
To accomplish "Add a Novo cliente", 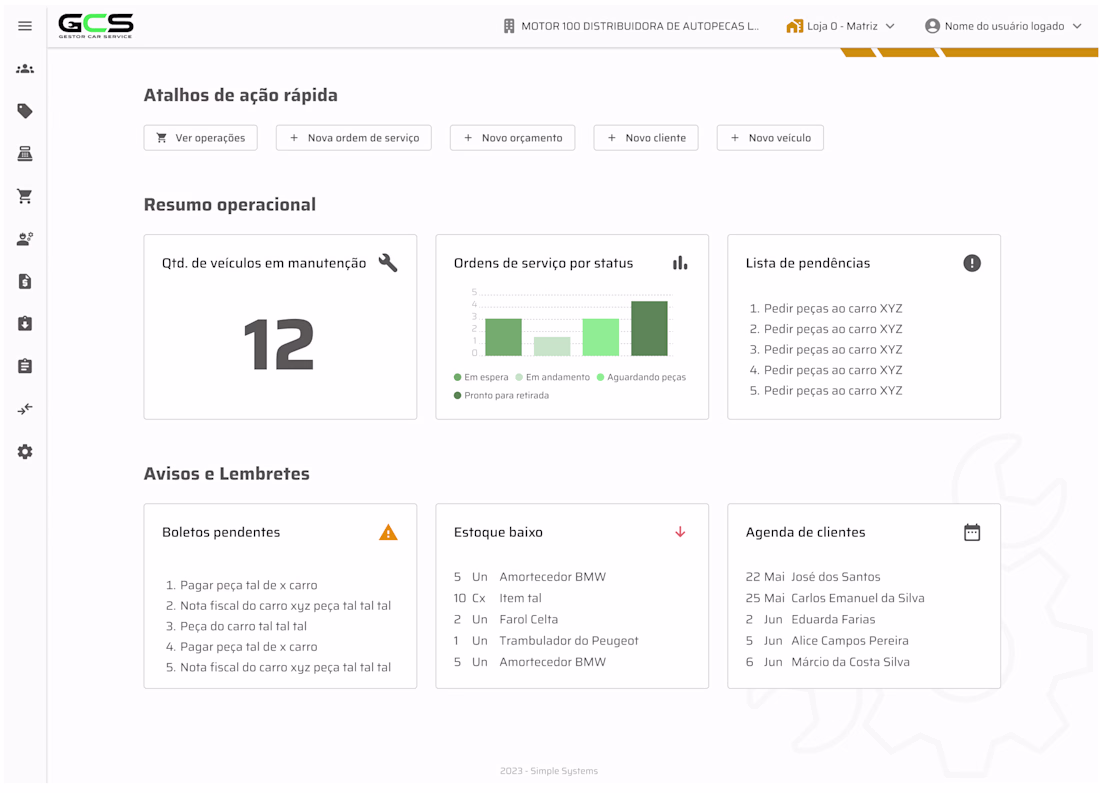I will (x=646, y=138).
